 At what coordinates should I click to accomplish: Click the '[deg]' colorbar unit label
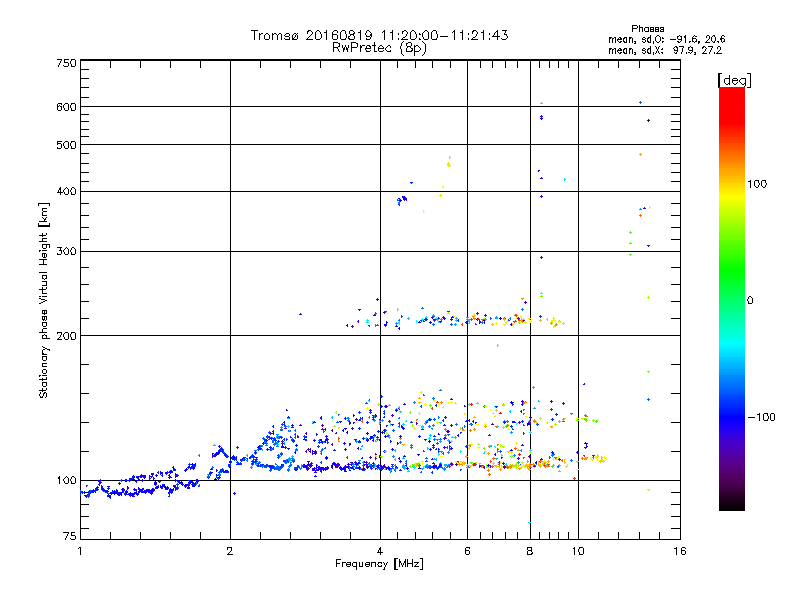(x=734, y=80)
